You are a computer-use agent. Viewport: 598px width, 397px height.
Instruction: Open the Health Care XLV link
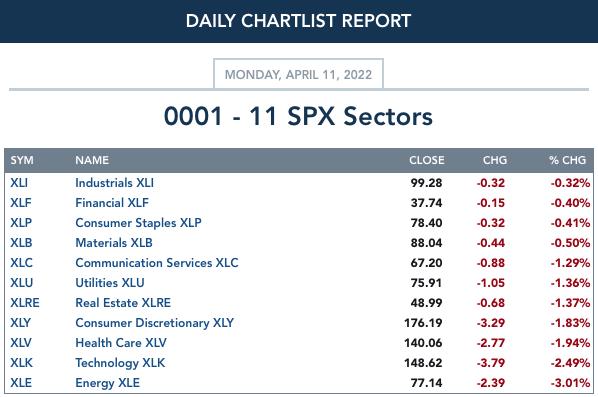click(x=121, y=343)
